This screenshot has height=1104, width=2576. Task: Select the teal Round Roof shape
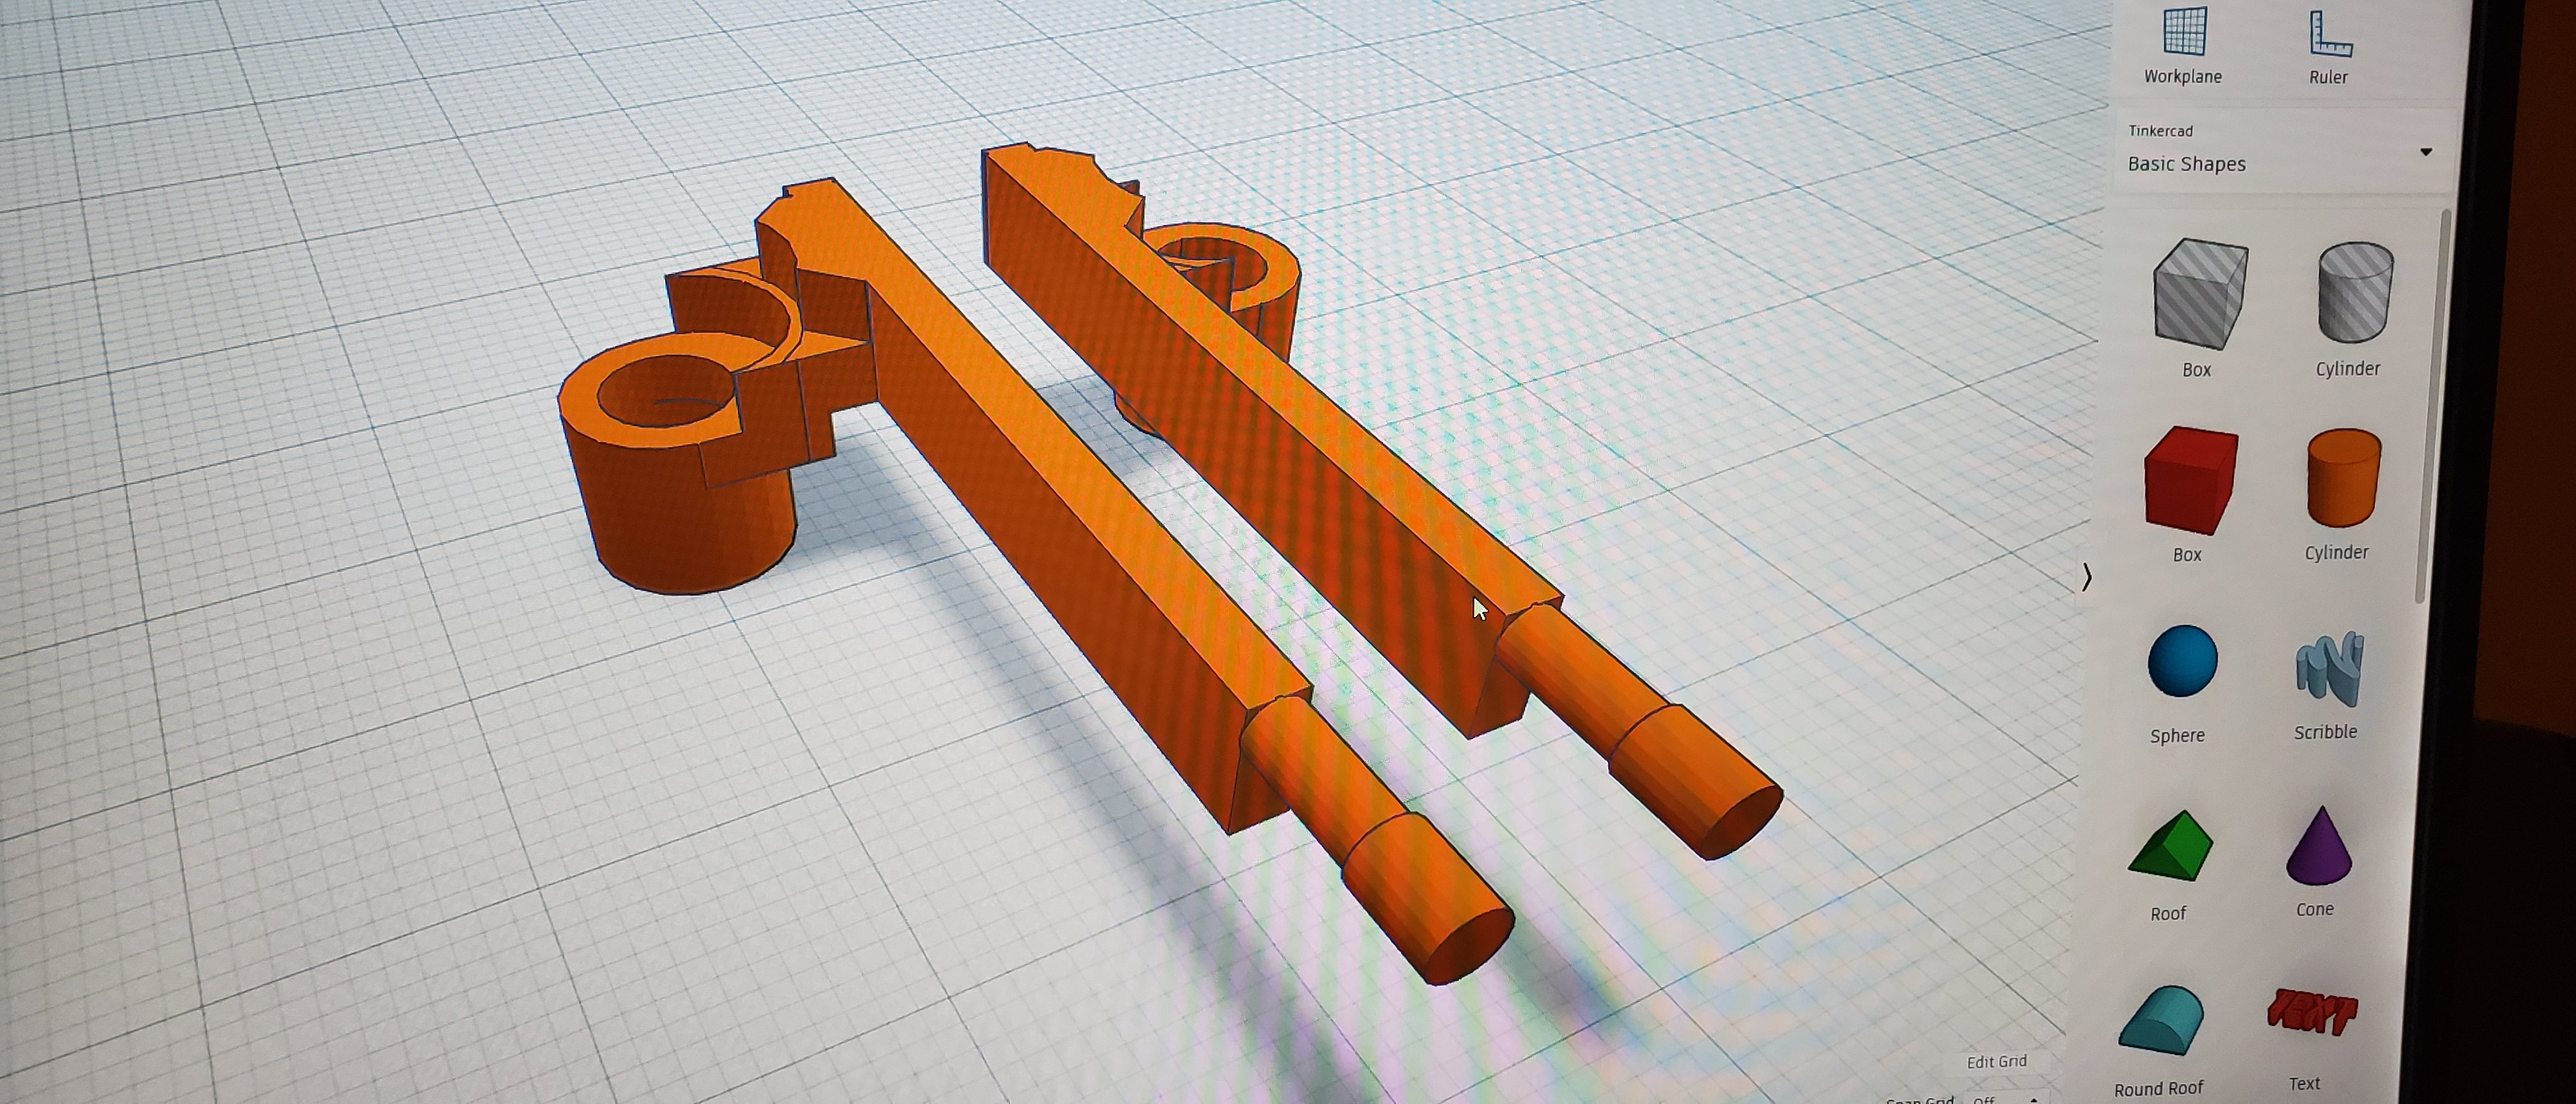pos(2160,1041)
